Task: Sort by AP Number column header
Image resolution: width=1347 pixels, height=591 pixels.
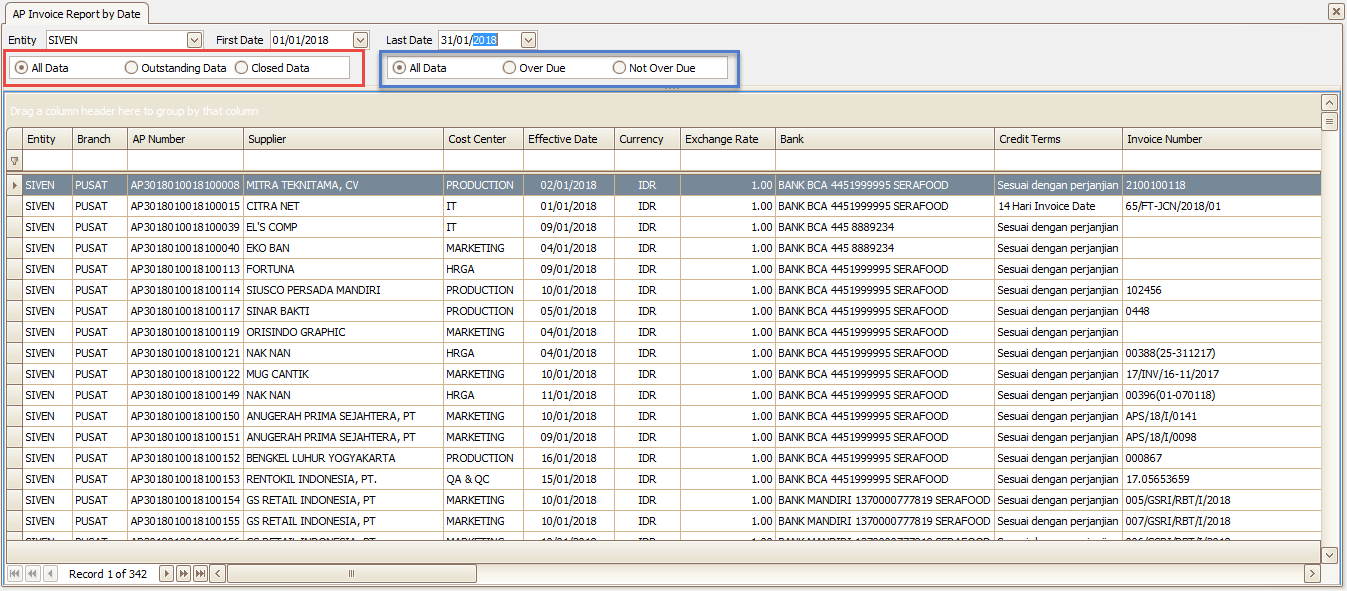Action: (186, 139)
